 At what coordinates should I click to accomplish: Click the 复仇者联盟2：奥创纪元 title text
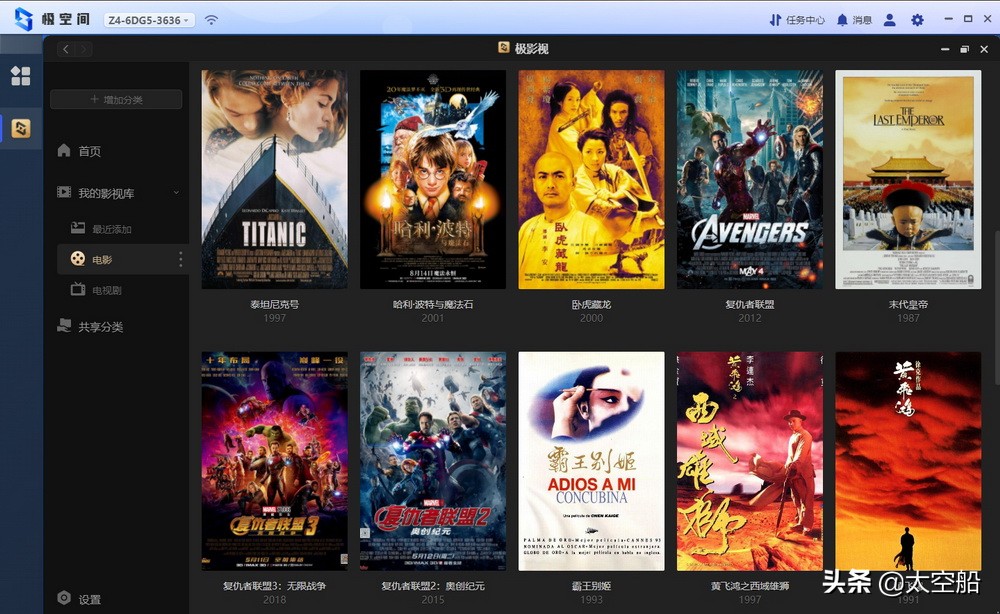click(x=433, y=585)
